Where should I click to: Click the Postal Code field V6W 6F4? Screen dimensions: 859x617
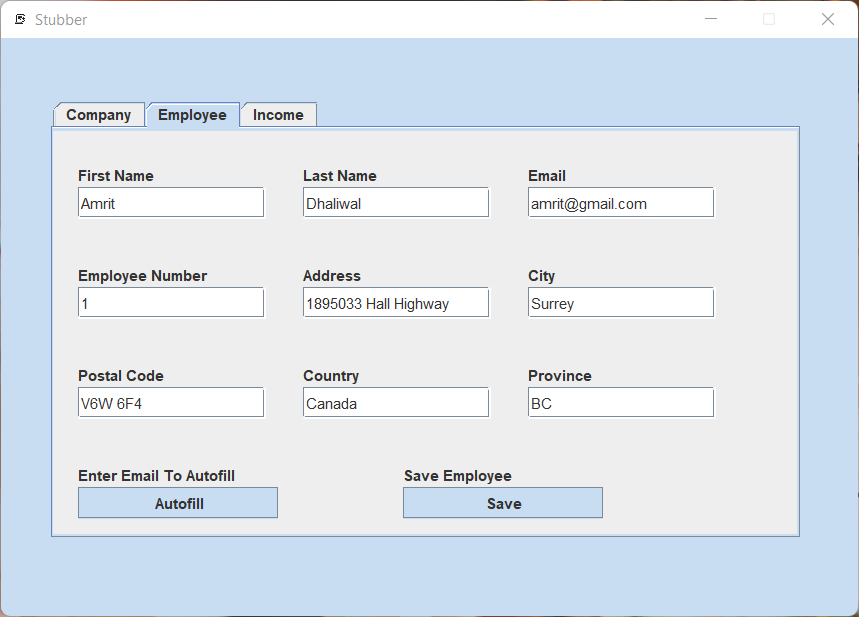coord(171,403)
